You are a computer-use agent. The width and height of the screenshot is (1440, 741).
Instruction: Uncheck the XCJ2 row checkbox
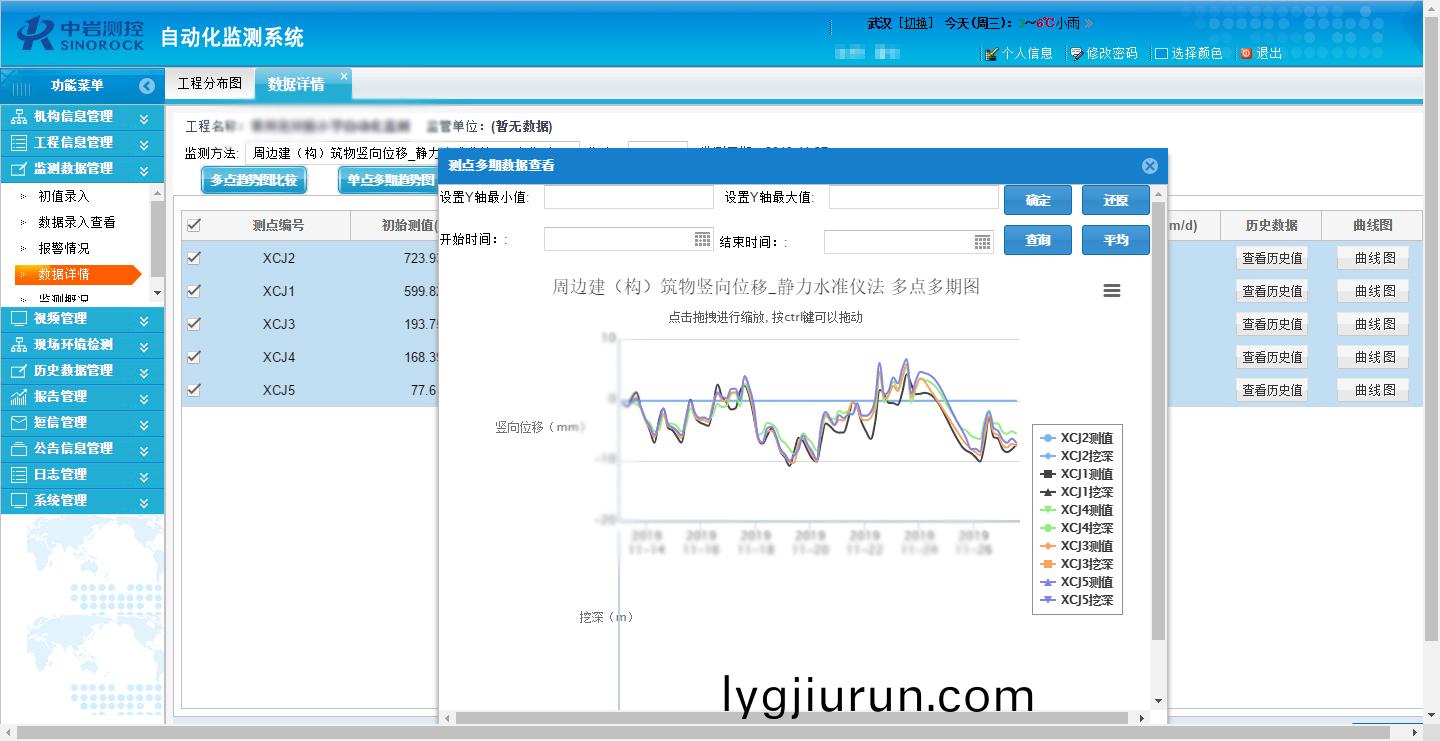click(194, 257)
